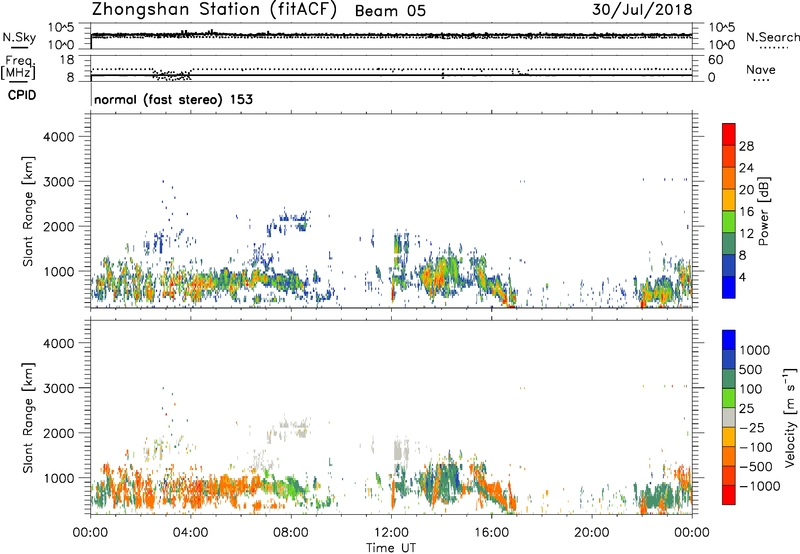This screenshot has width=800, height=554.
Task: Click the '60' Nave axis tick
Action: point(715,60)
